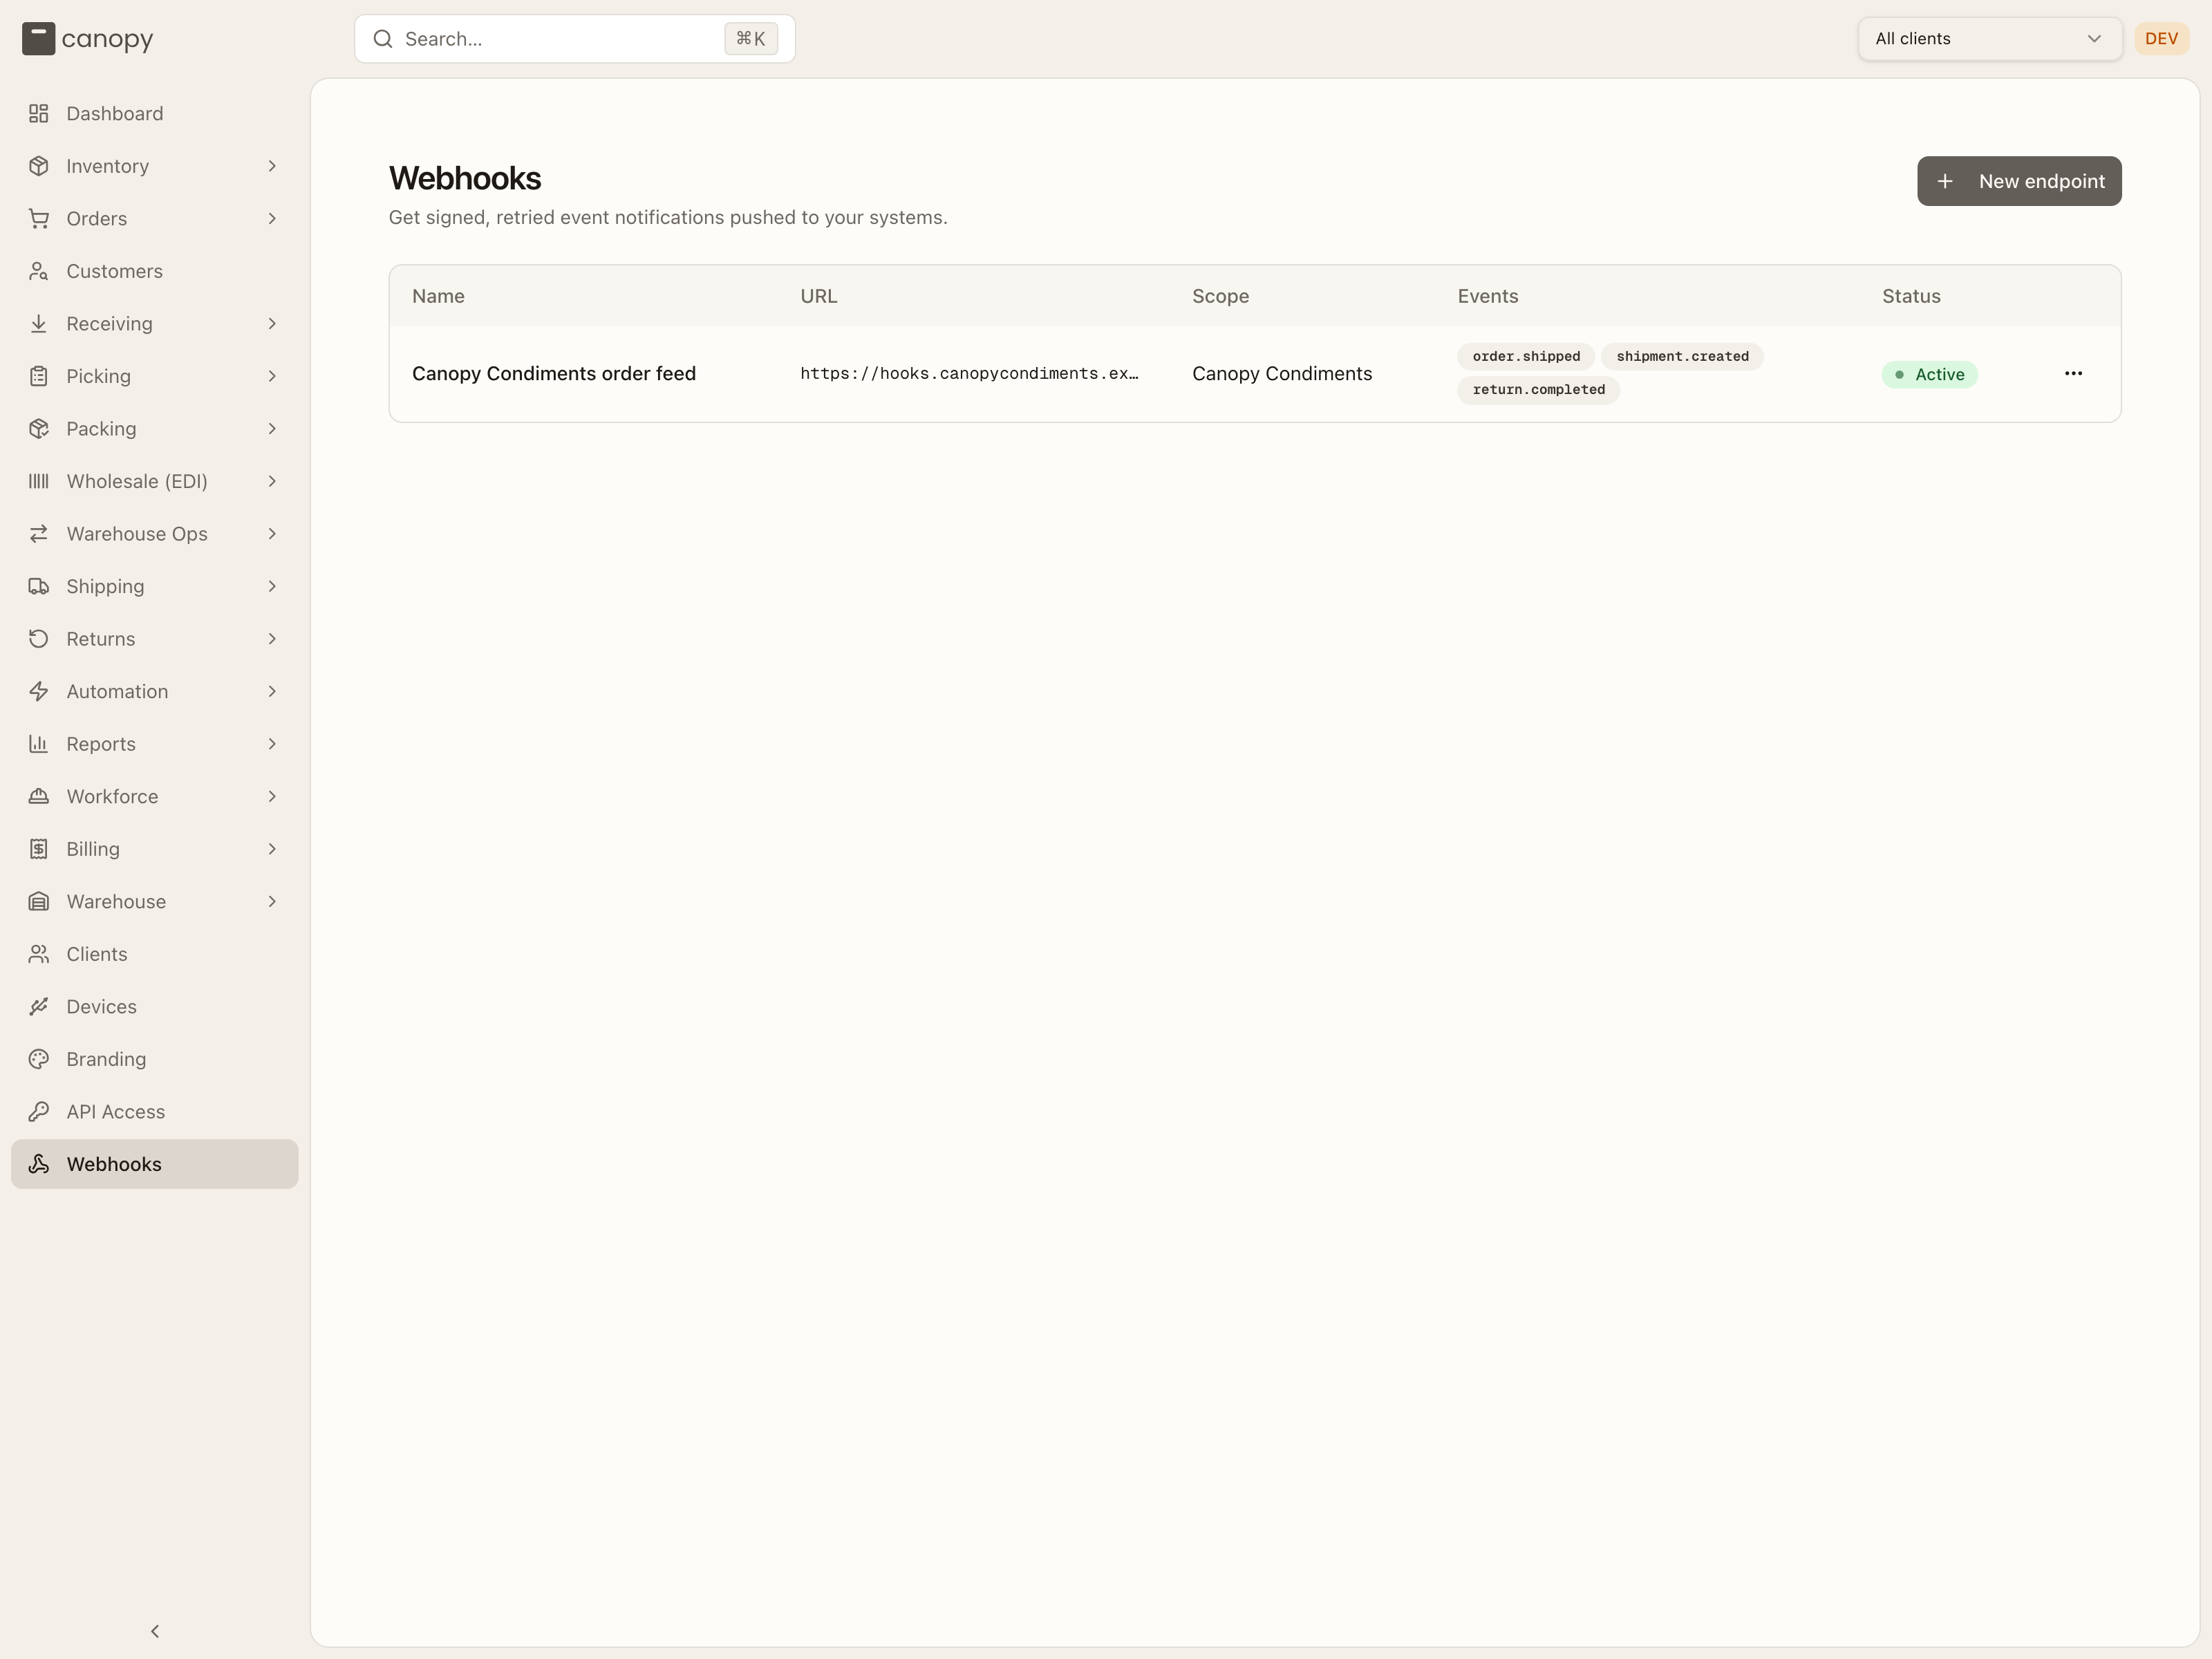The height and width of the screenshot is (1659, 2212).
Task: Open the API Access menu item
Action: (x=155, y=1111)
